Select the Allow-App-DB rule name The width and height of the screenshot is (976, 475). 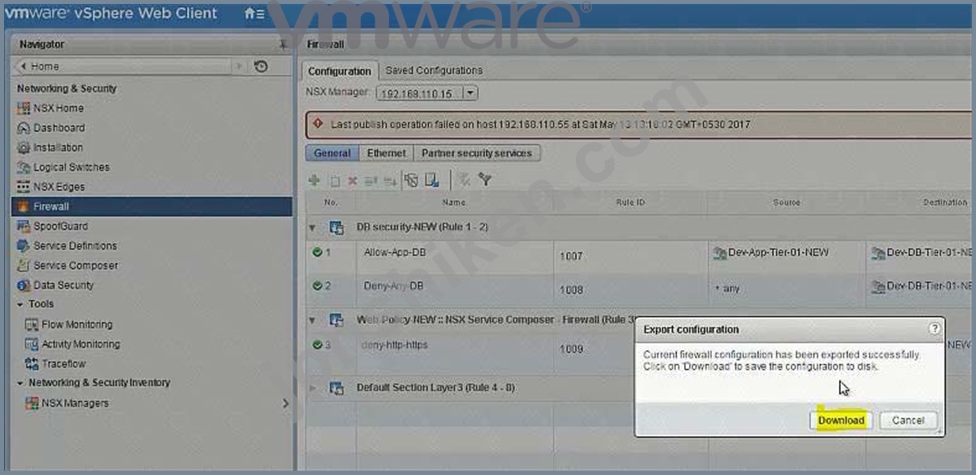coord(395,252)
